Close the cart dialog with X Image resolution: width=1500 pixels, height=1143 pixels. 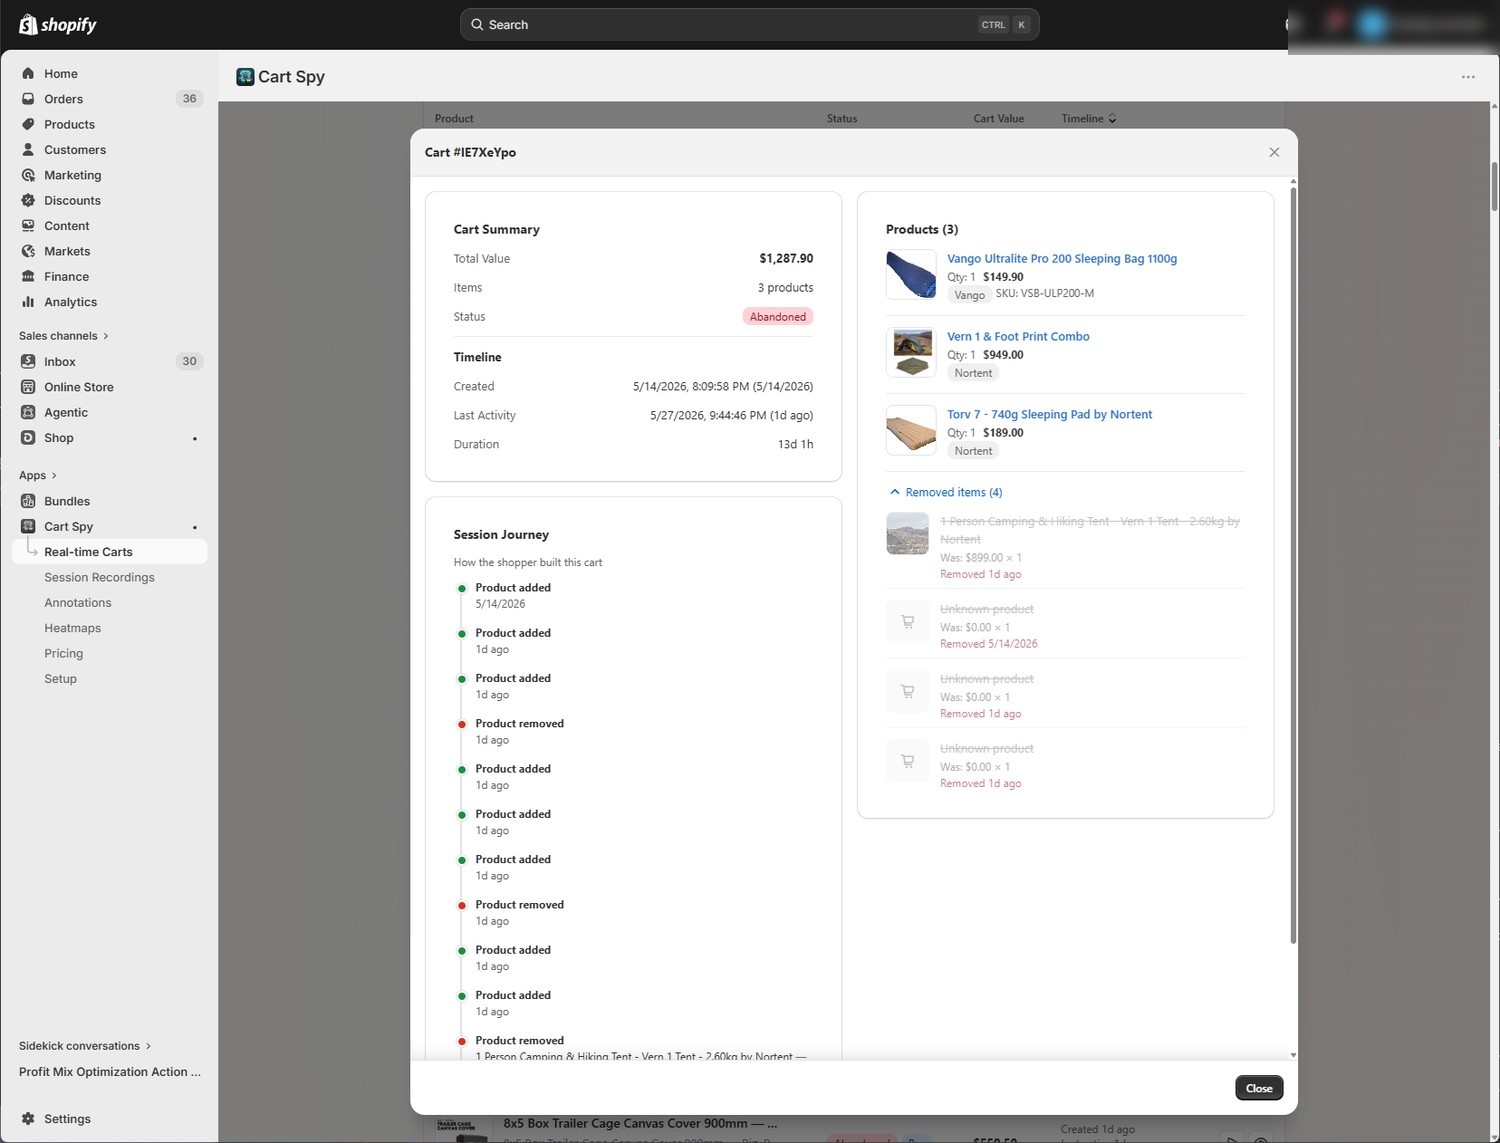tap(1274, 152)
